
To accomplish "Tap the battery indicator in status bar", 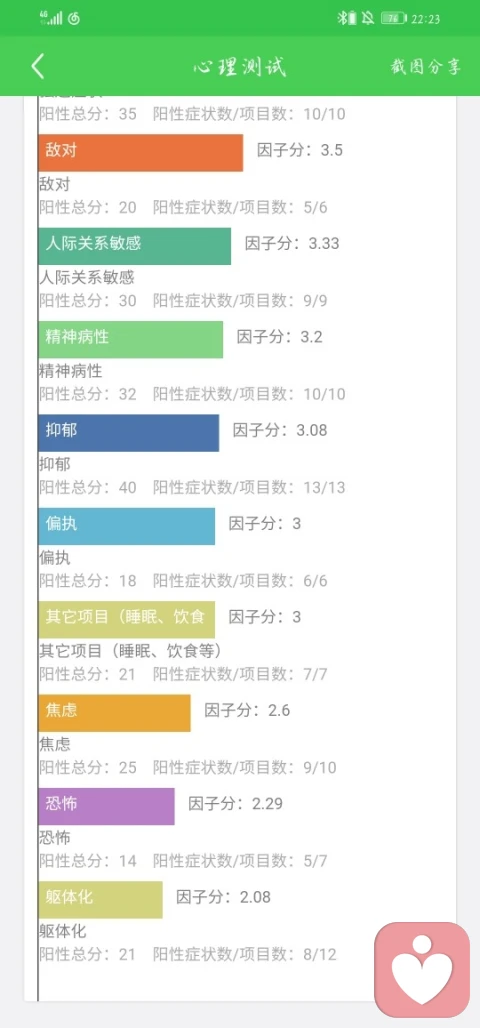I will (x=393, y=18).
